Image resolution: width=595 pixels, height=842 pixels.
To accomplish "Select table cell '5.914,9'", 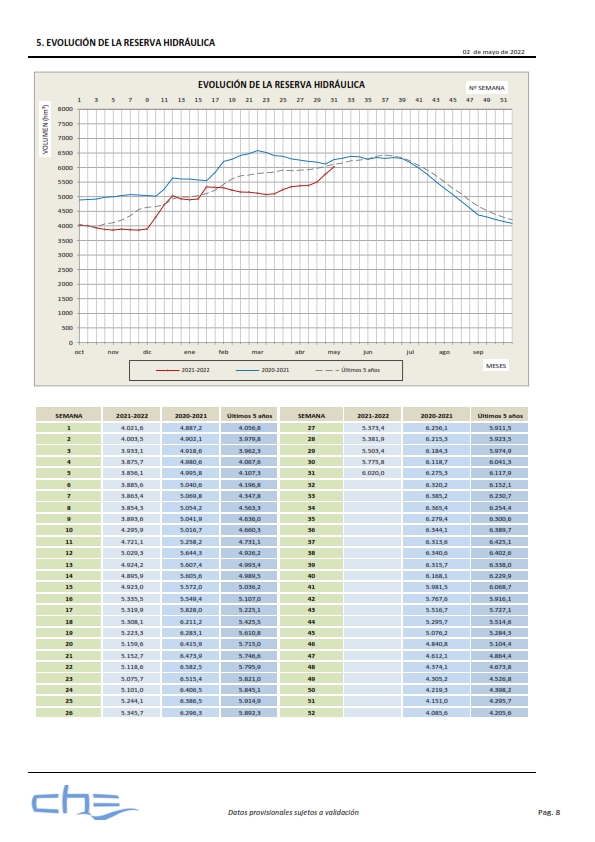I will [x=250, y=701].
